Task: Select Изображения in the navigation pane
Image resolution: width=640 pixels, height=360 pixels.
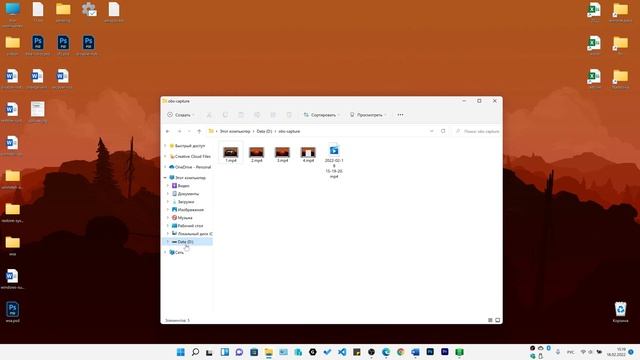Action: tap(187, 210)
